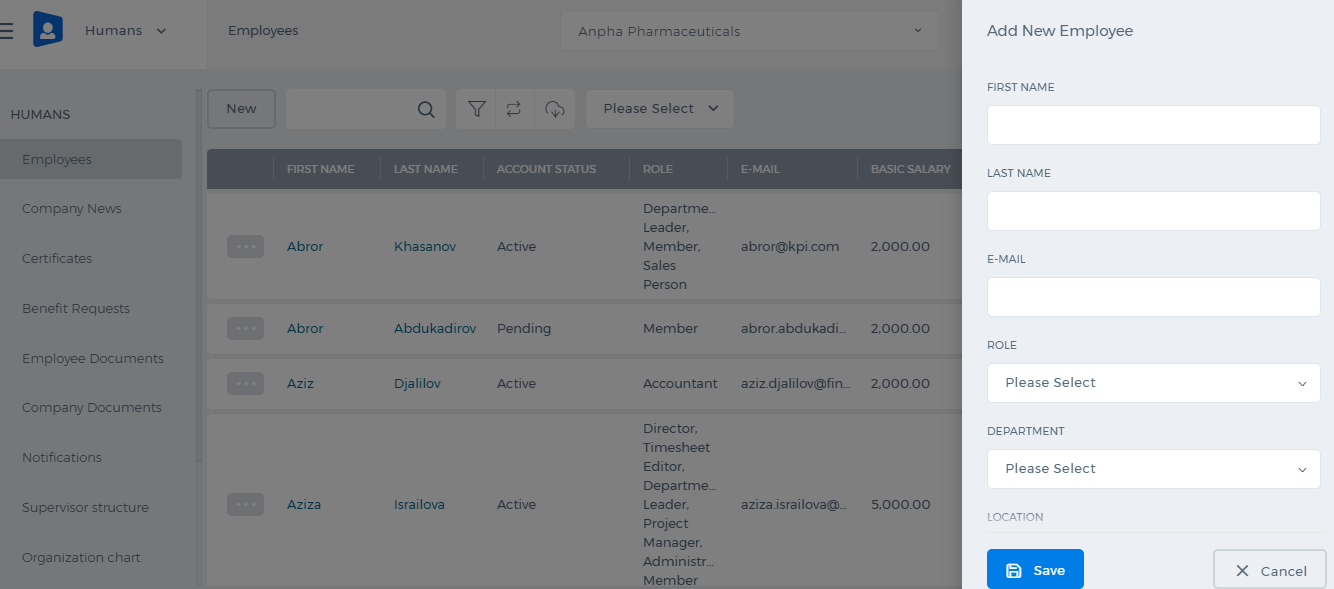
Task: Select the abror@kpi.com email cell
Action: click(790, 247)
